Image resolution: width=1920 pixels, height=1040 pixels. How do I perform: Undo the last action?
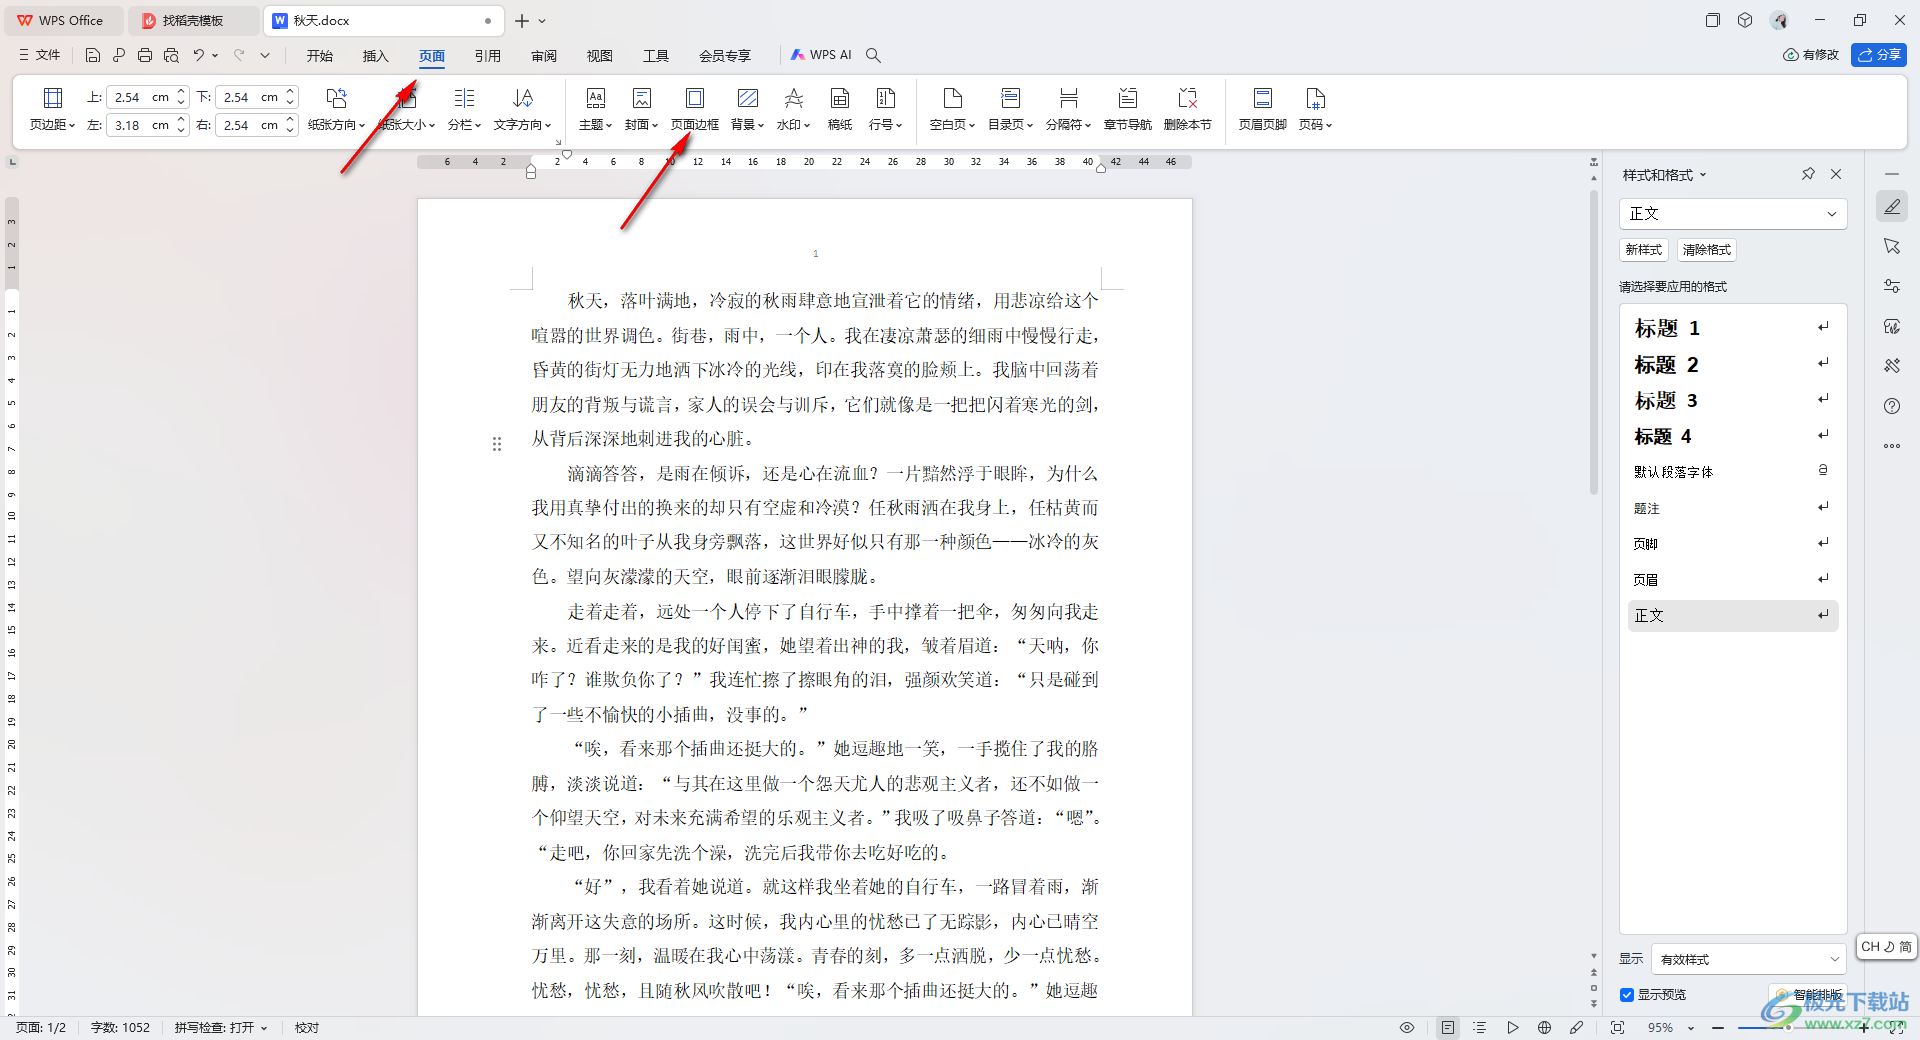point(198,55)
